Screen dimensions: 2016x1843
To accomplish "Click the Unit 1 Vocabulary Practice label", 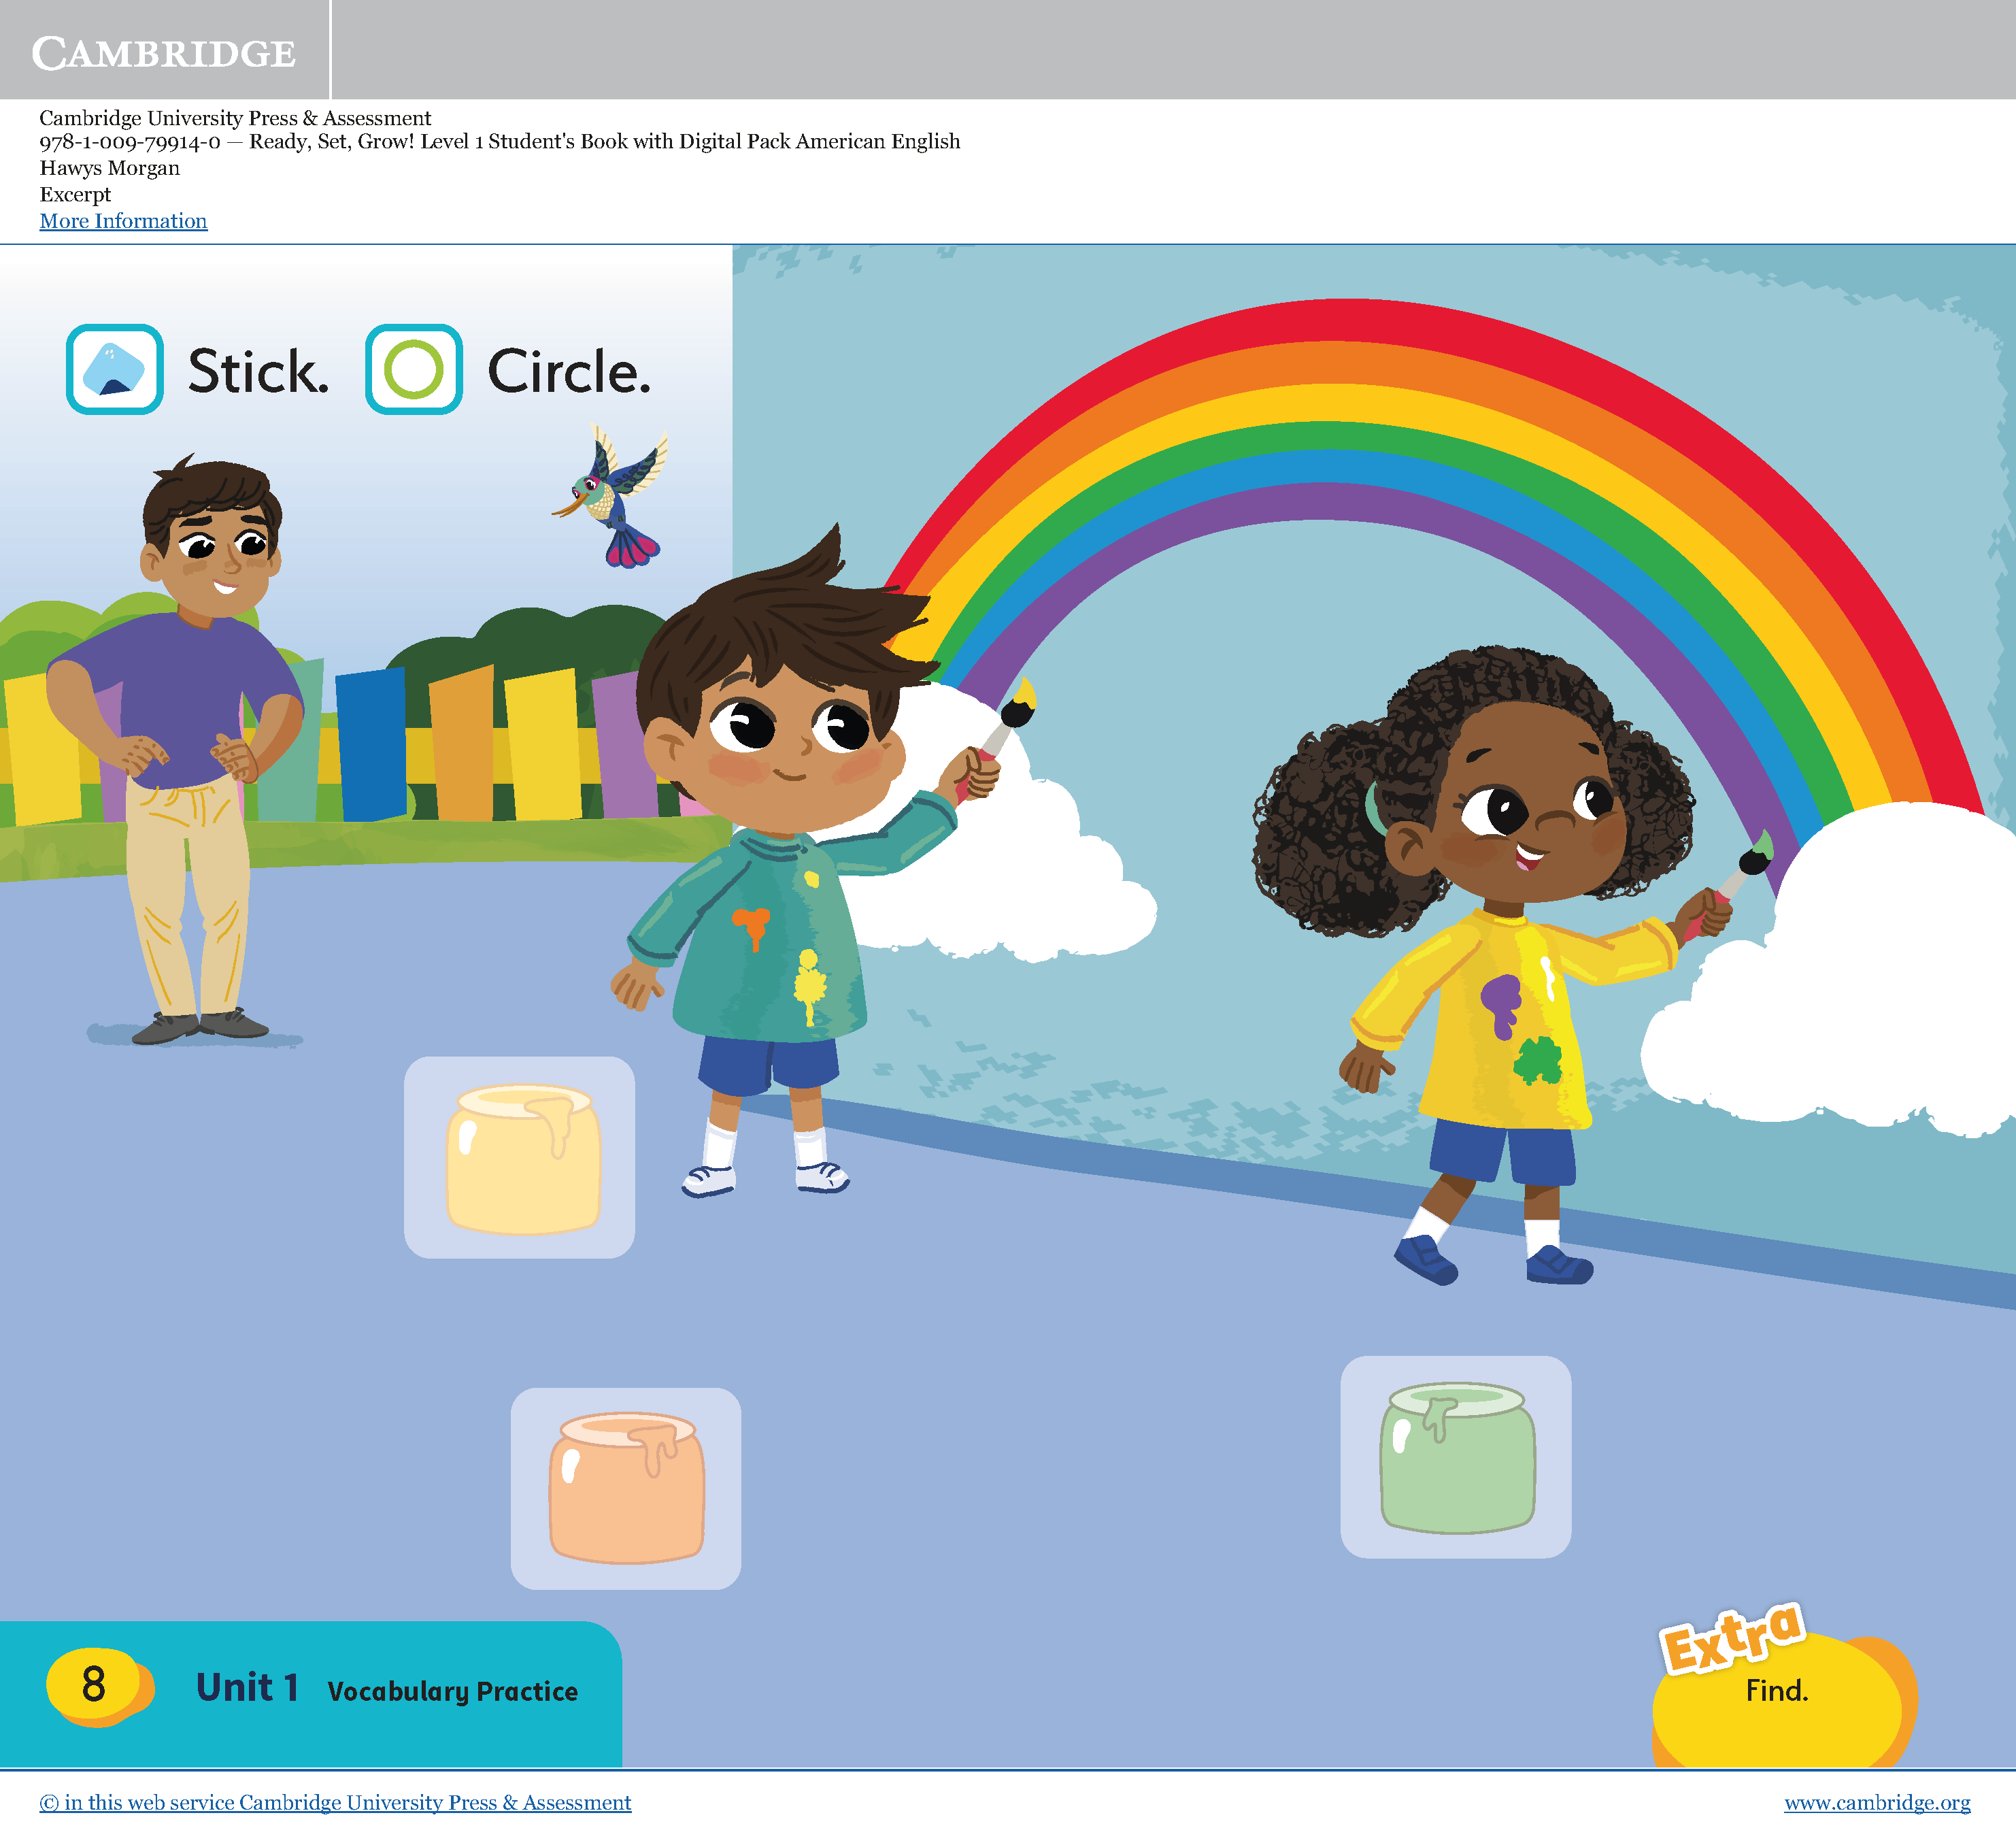I will click(x=386, y=1689).
